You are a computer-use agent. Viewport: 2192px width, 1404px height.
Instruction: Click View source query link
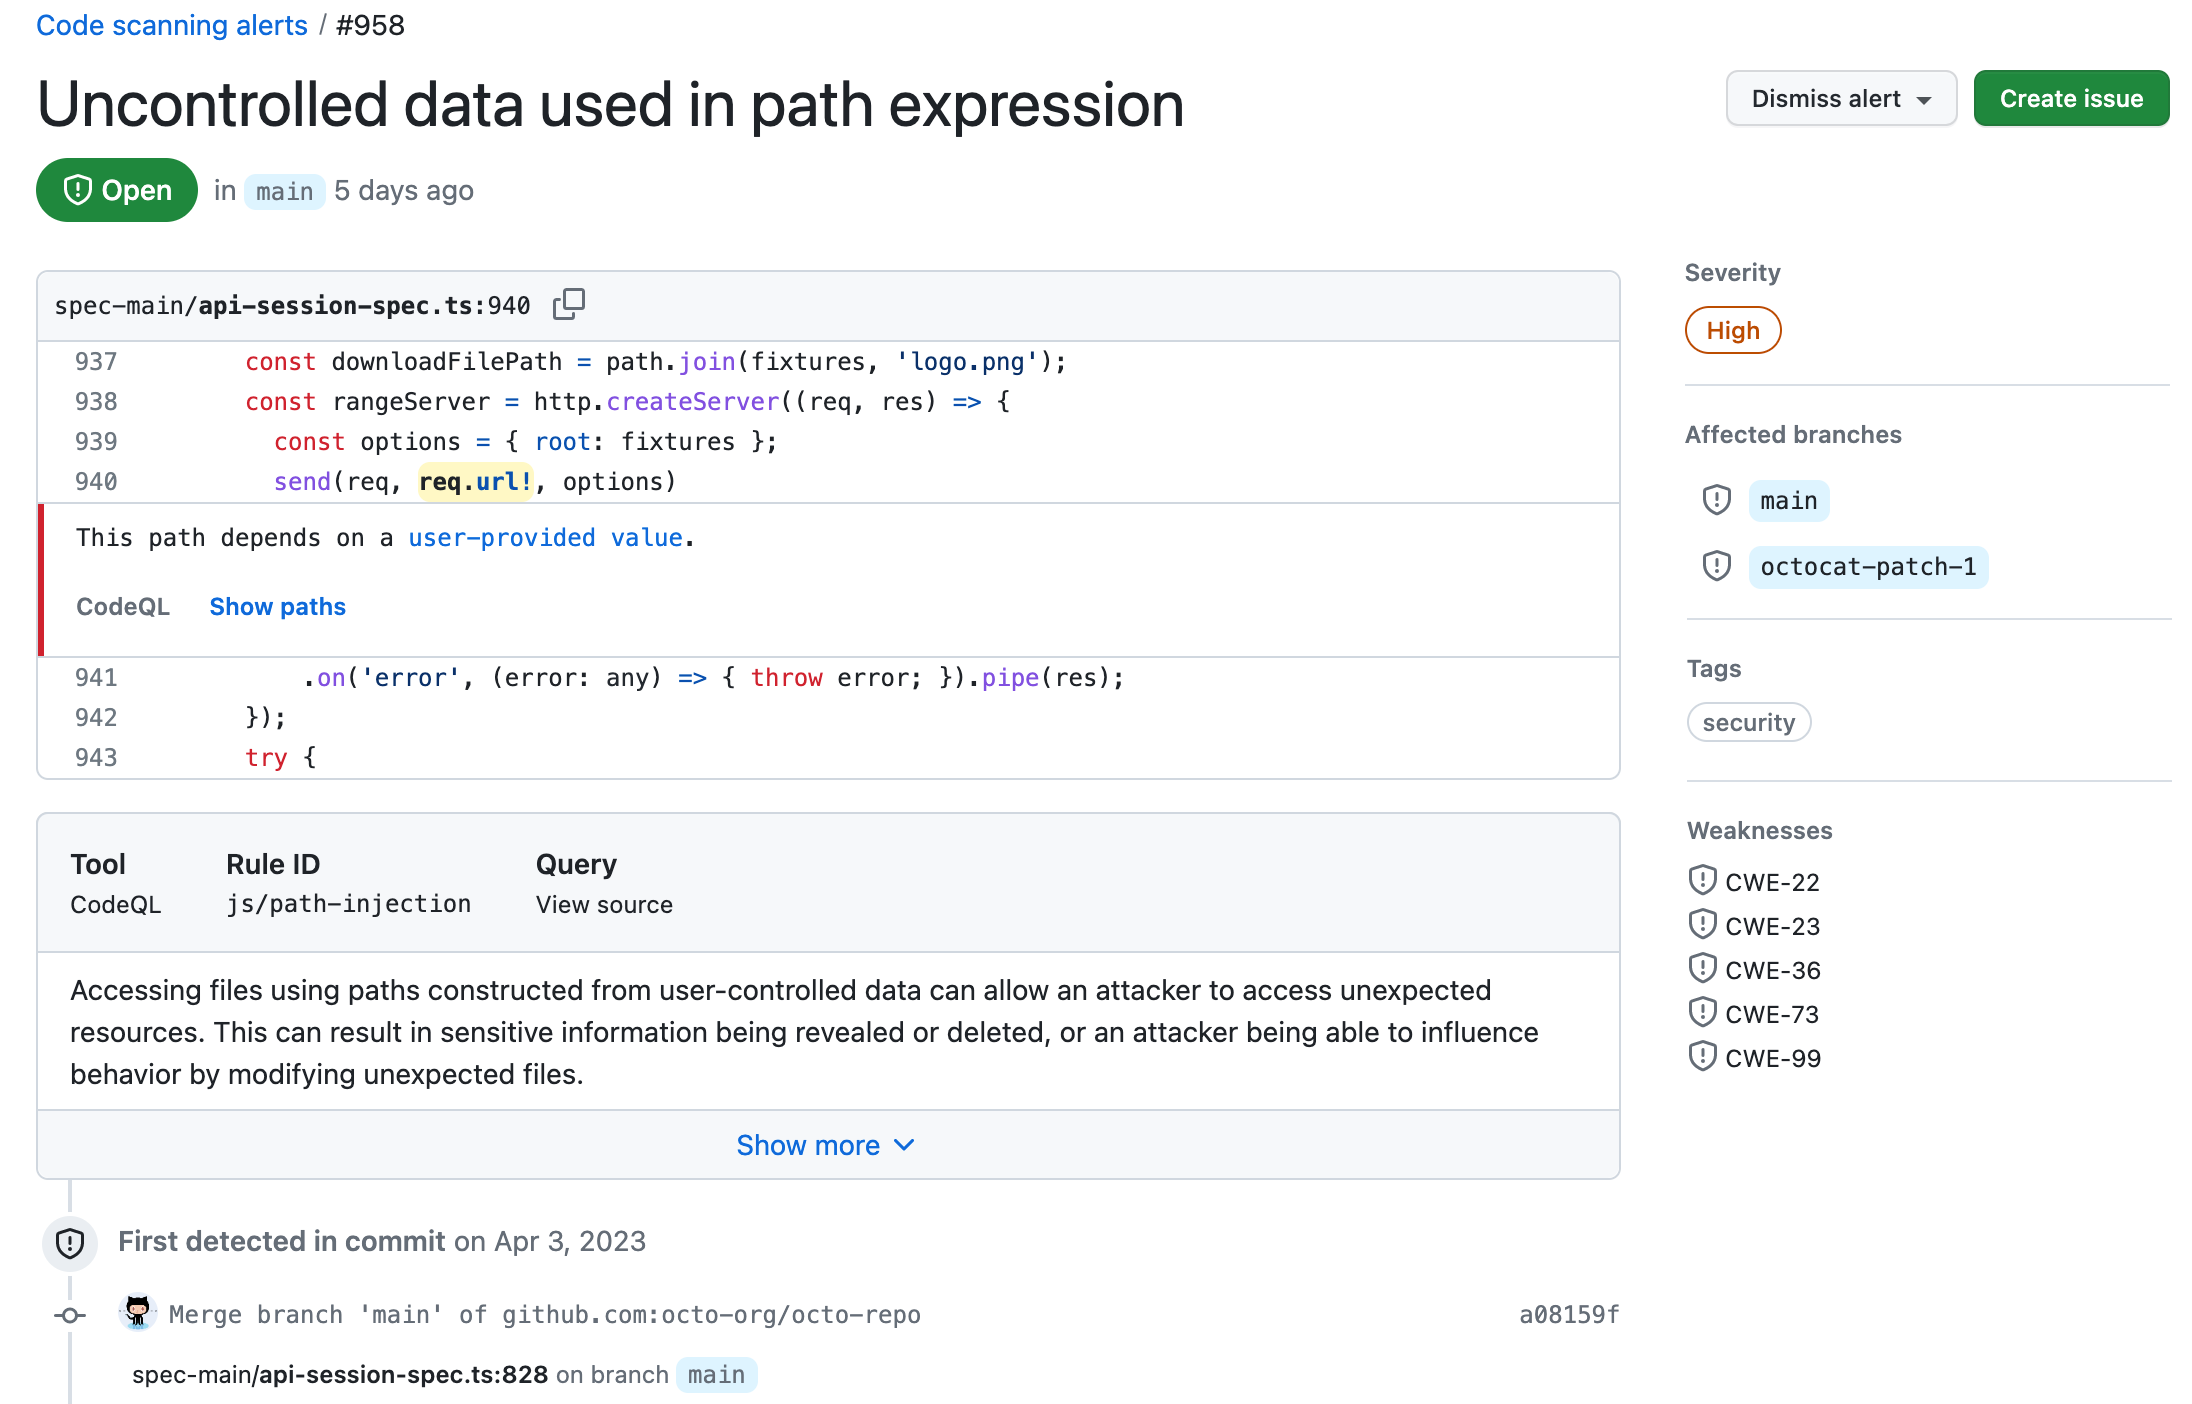coord(604,904)
